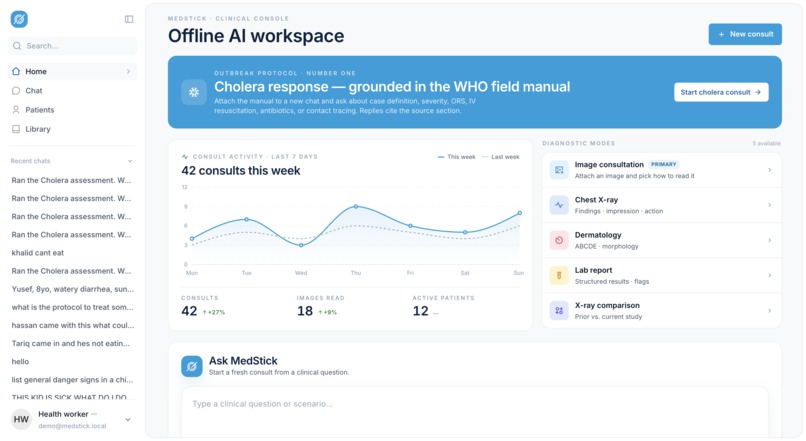
Task: Go to the Patients section
Action: 72,109
